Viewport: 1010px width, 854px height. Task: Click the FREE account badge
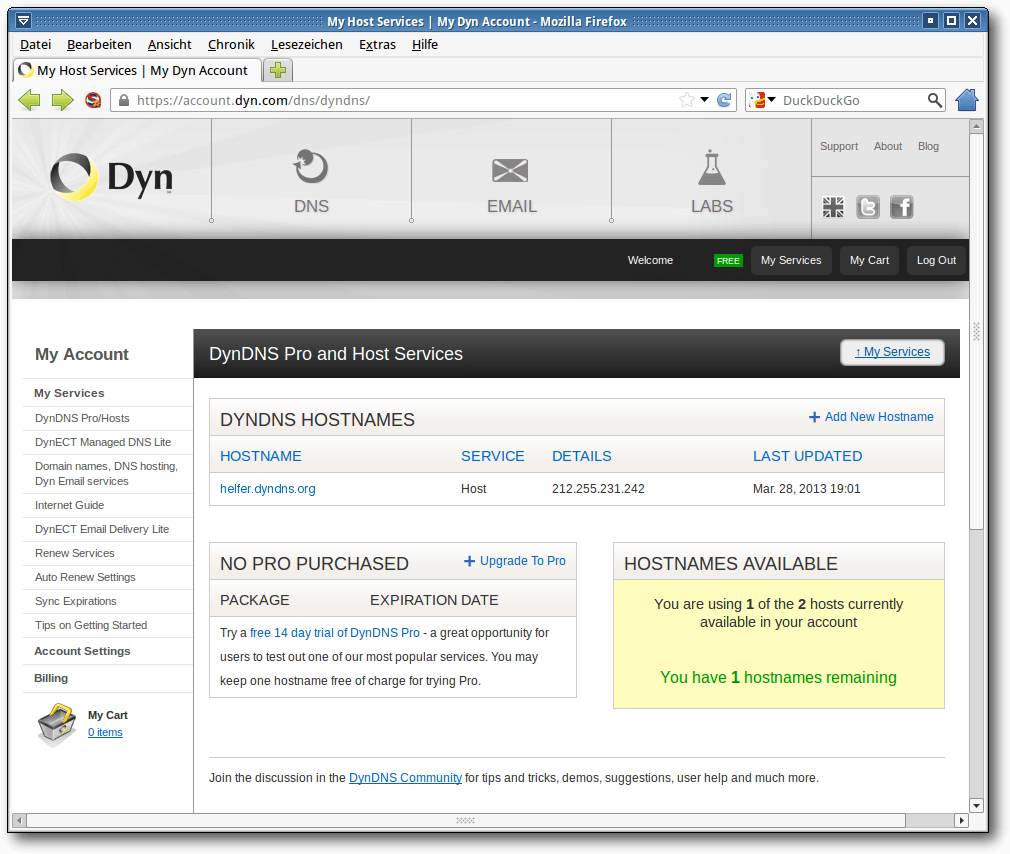(729, 261)
